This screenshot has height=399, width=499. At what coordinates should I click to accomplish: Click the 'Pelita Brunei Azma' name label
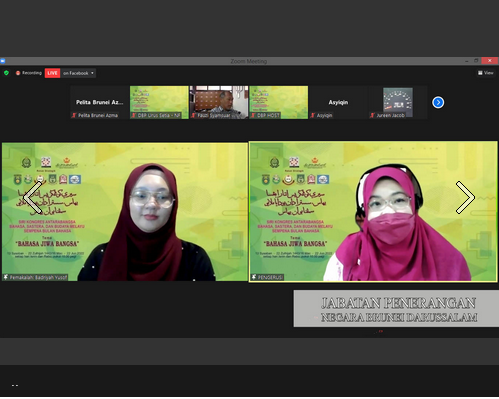(x=98, y=115)
